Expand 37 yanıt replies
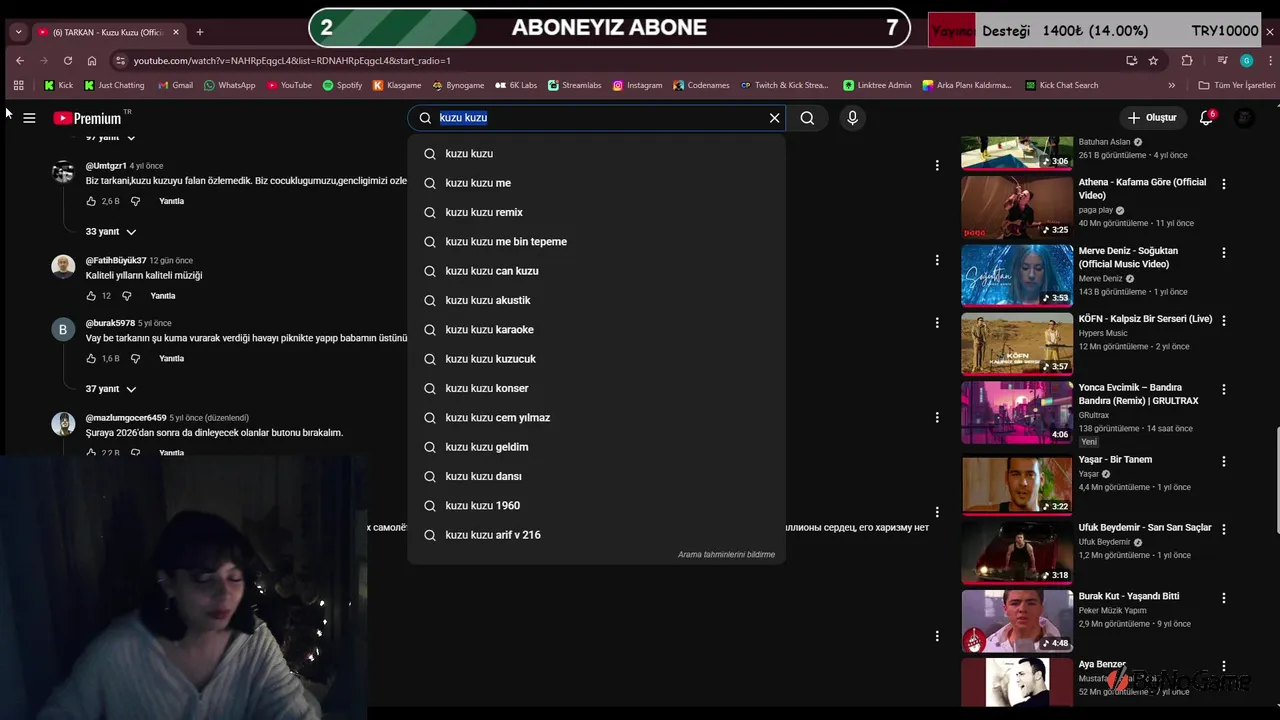The height and width of the screenshot is (720, 1280). (x=111, y=388)
